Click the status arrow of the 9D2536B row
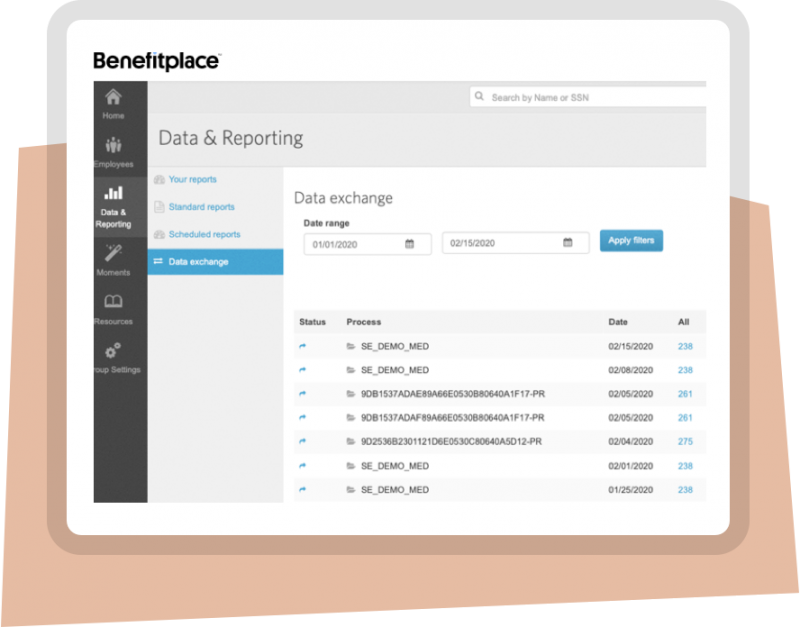This screenshot has width=800, height=627. point(303,441)
